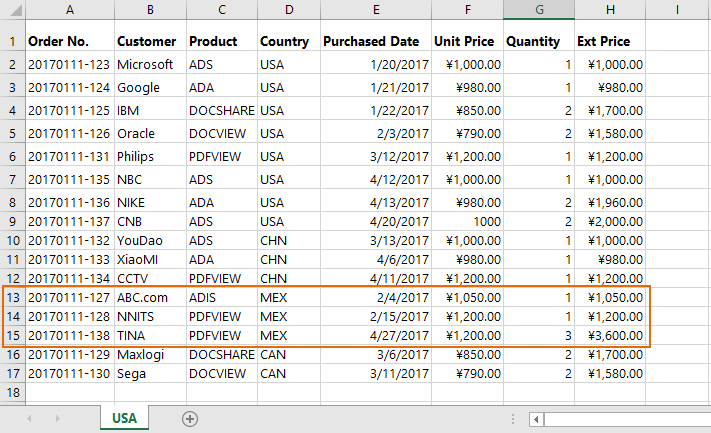
Task: Click CAN country in Sega row
Action: (x=289, y=374)
